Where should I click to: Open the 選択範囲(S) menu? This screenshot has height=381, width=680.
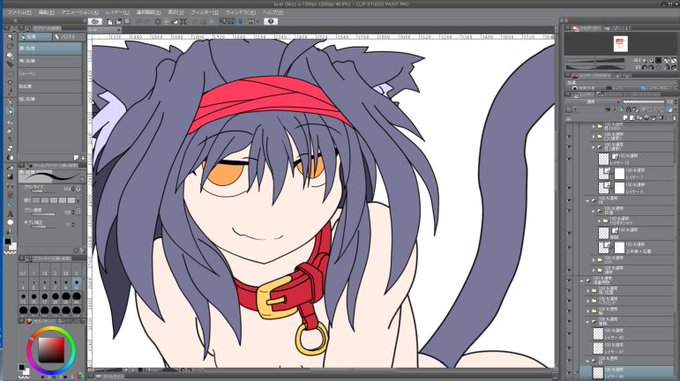(x=148, y=13)
